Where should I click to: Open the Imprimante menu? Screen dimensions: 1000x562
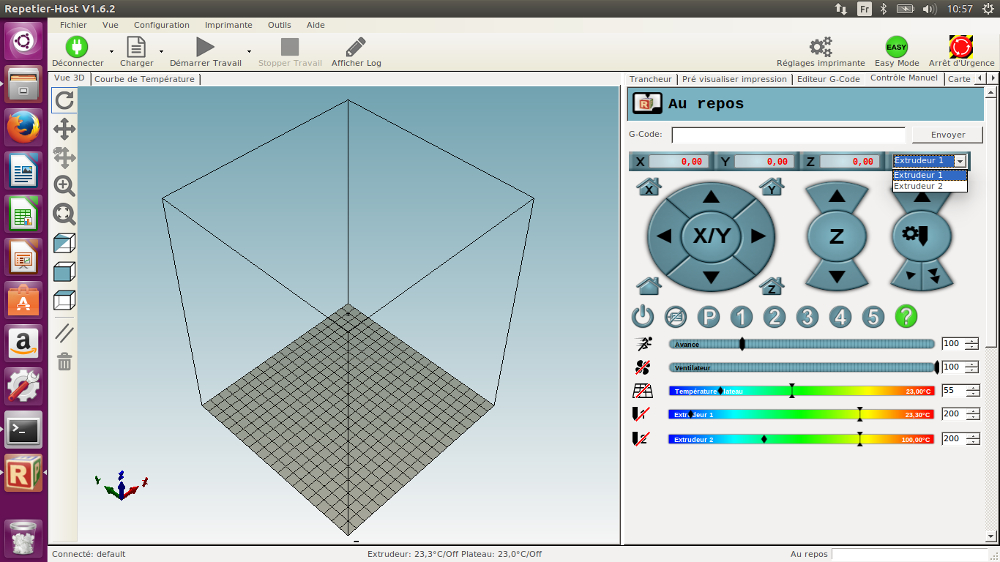coord(228,25)
